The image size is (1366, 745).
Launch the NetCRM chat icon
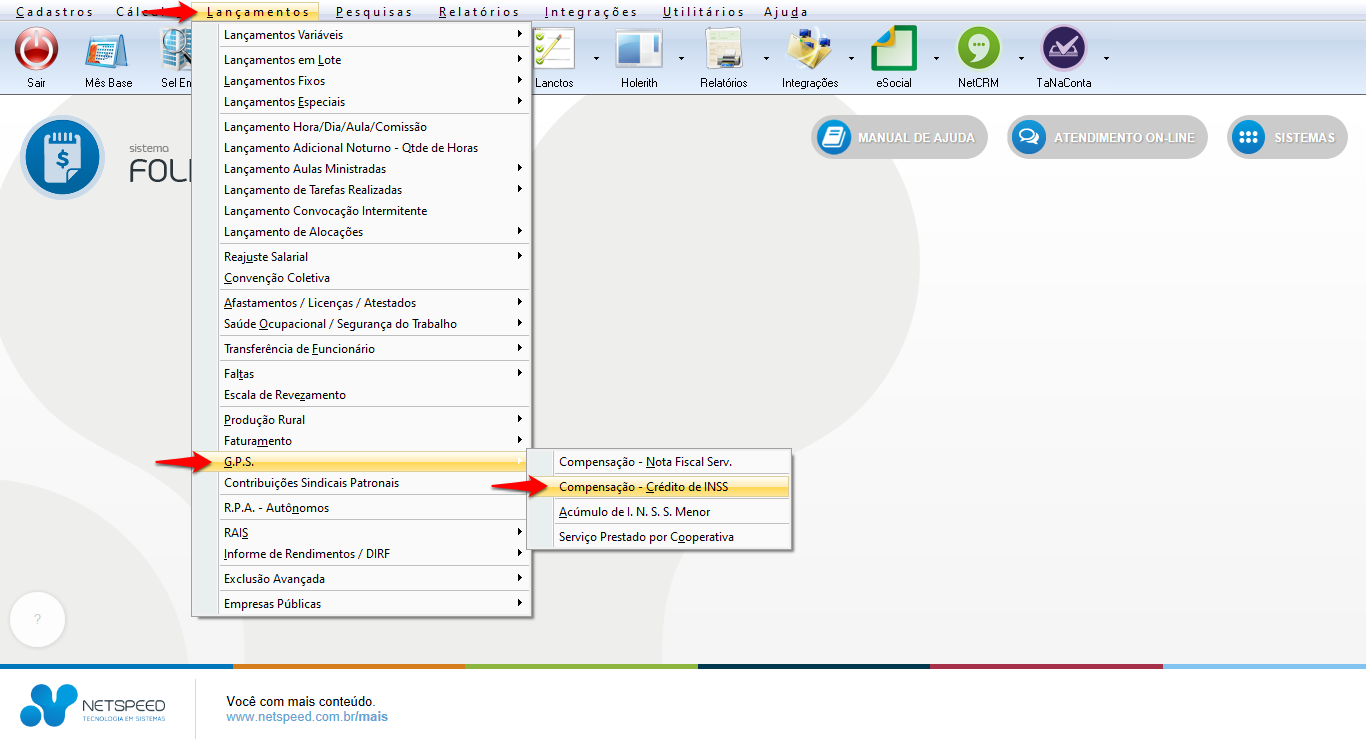coord(978,49)
